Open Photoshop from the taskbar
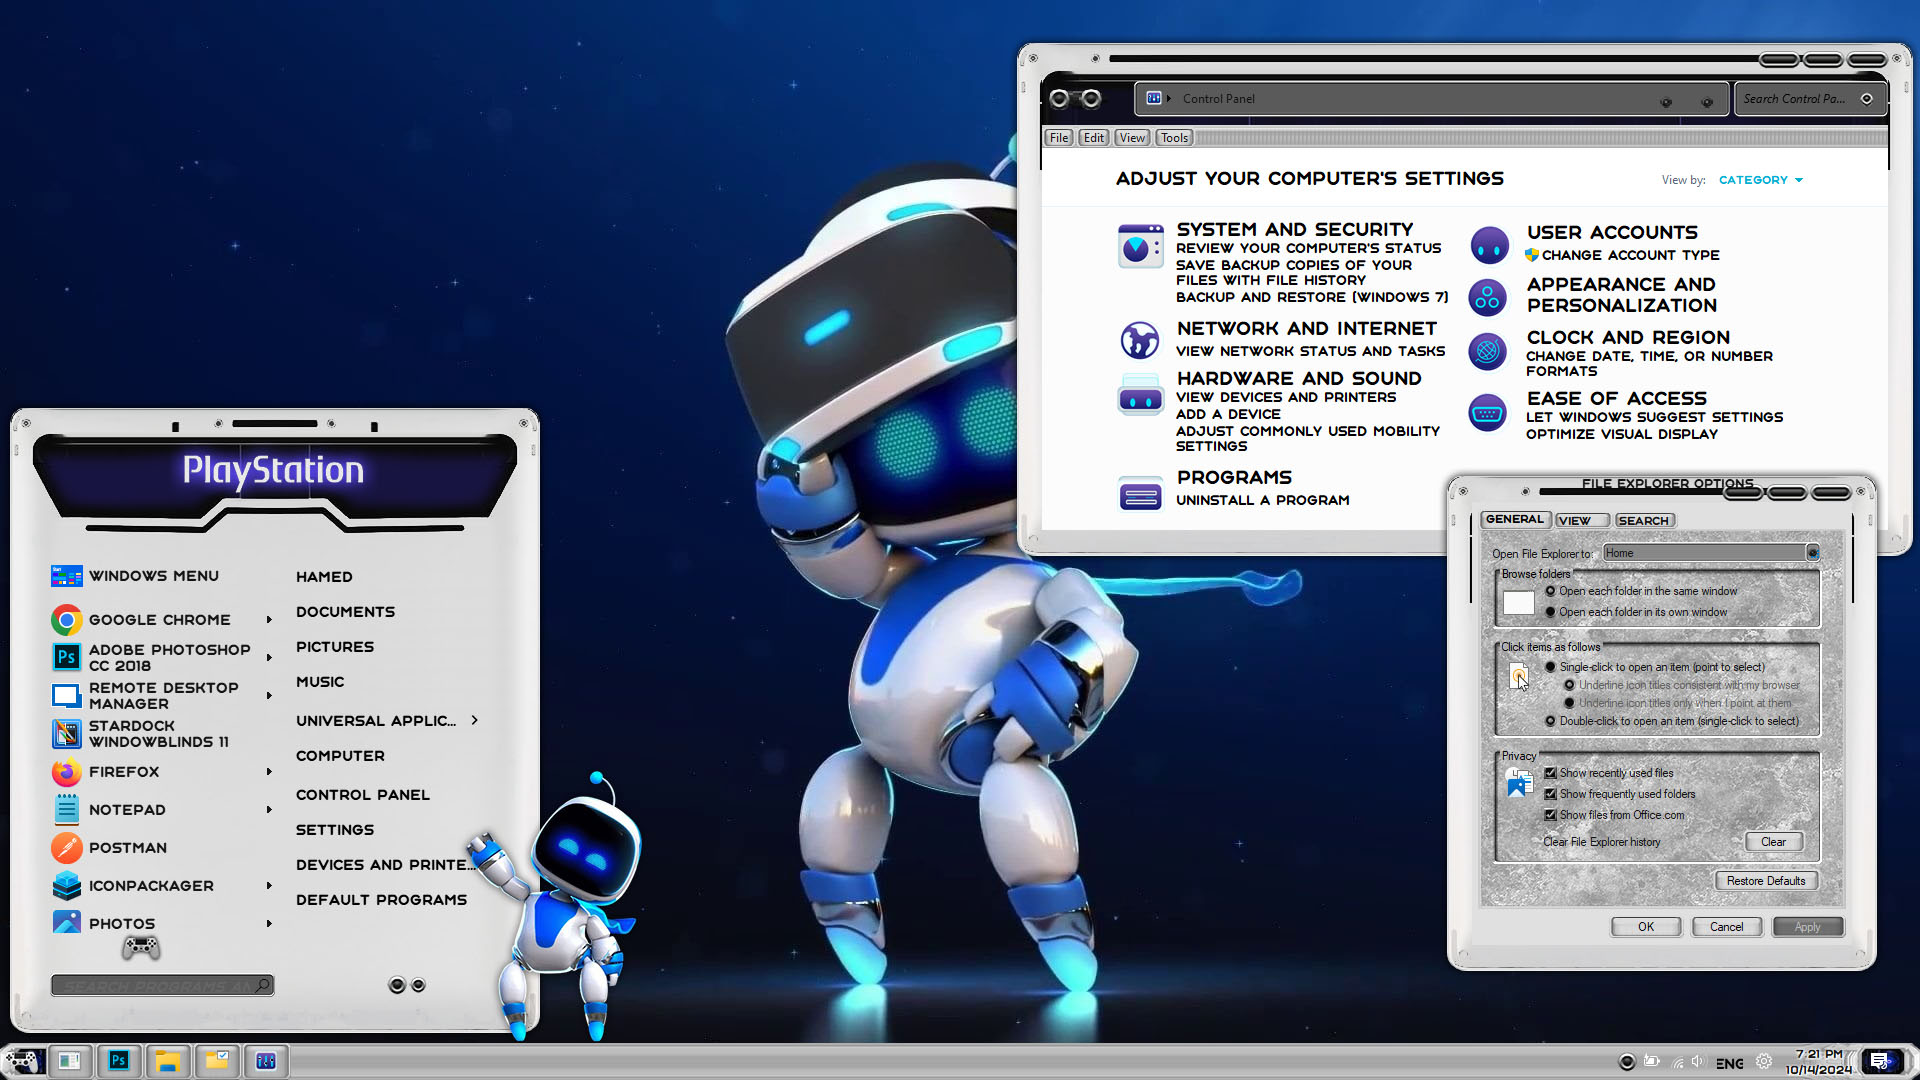This screenshot has height=1080, width=1920. [119, 1060]
